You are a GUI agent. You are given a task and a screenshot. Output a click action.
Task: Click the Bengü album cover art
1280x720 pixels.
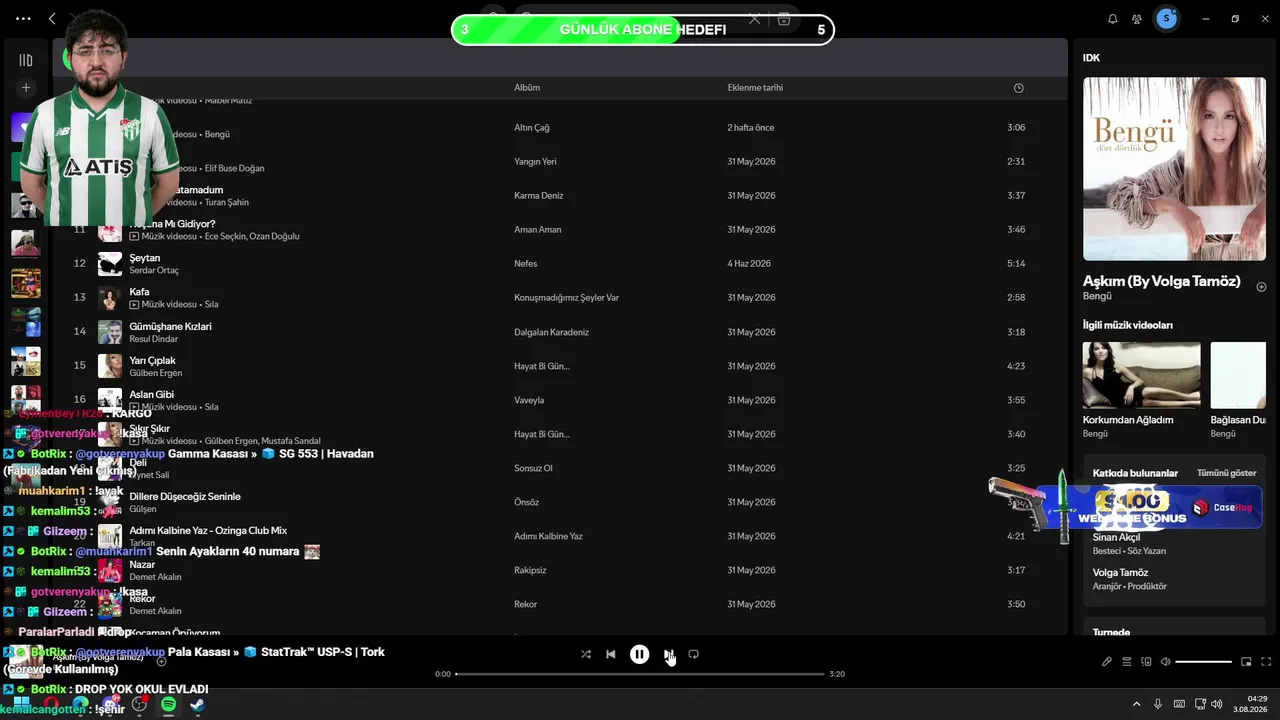[x=1174, y=169]
